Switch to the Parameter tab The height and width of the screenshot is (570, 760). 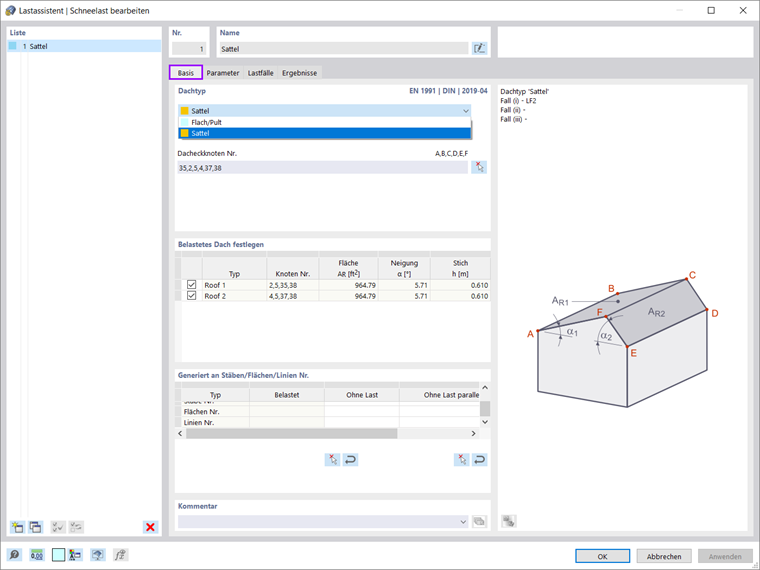223,73
